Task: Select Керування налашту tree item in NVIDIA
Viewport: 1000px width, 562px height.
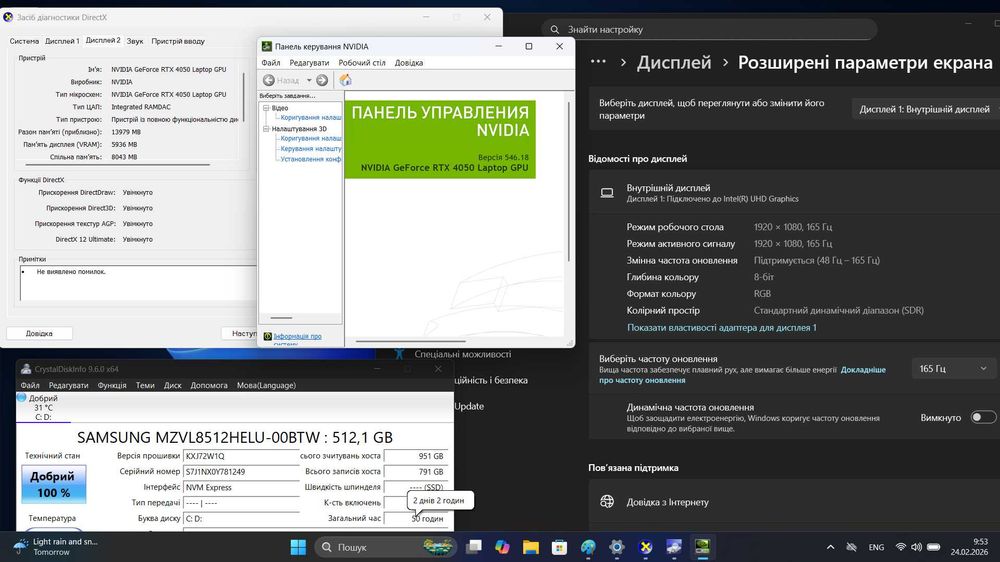Action: (x=311, y=149)
